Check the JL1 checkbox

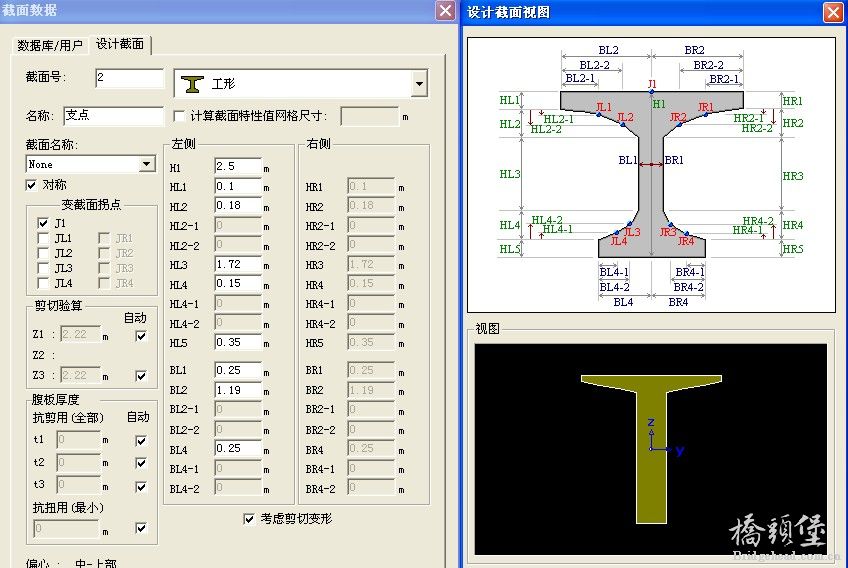43,238
